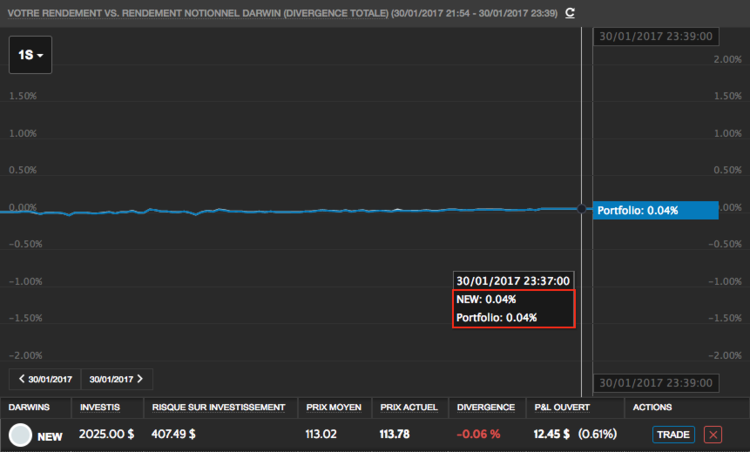Sort by RISQUE SUR INVESTISSEMENT column
Viewport: 750px width, 452px height.
pyautogui.click(x=219, y=407)
